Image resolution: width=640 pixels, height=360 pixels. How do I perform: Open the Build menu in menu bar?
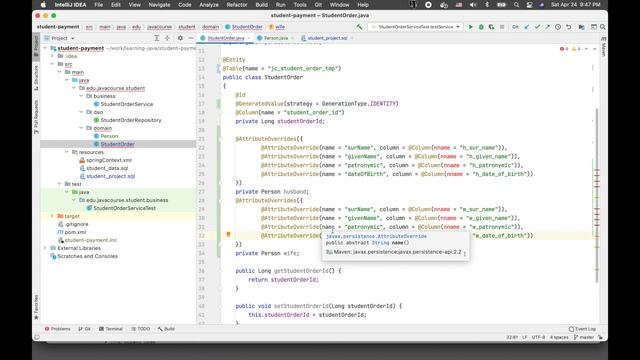(261, 5)
